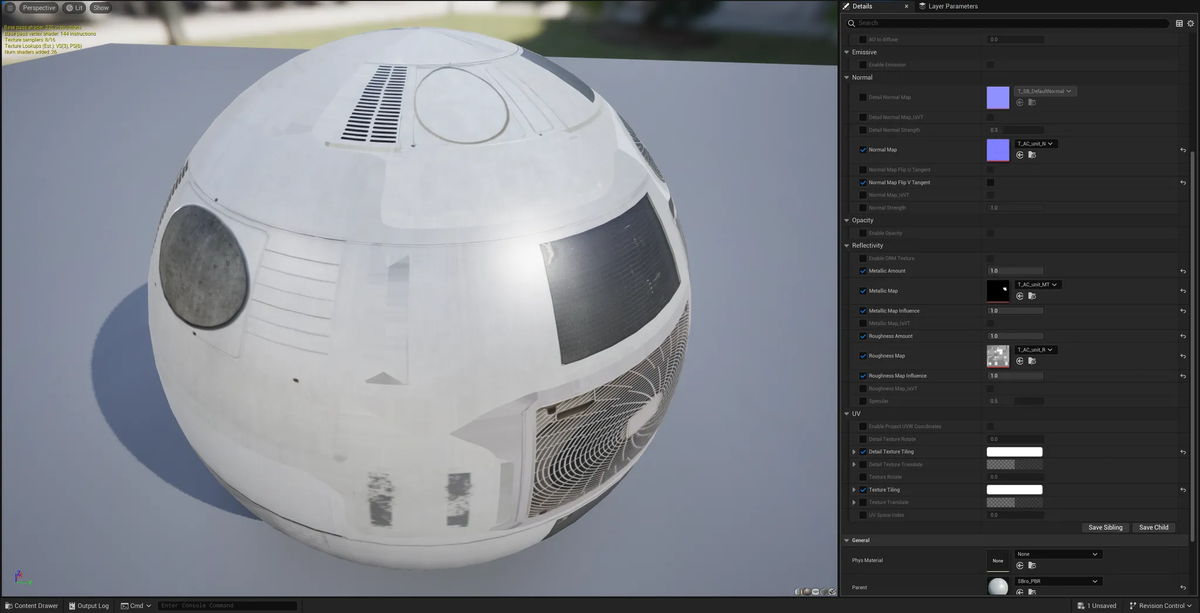Browse to Normal Map texture asset
1200x613 pixels.
point(1031,155)
